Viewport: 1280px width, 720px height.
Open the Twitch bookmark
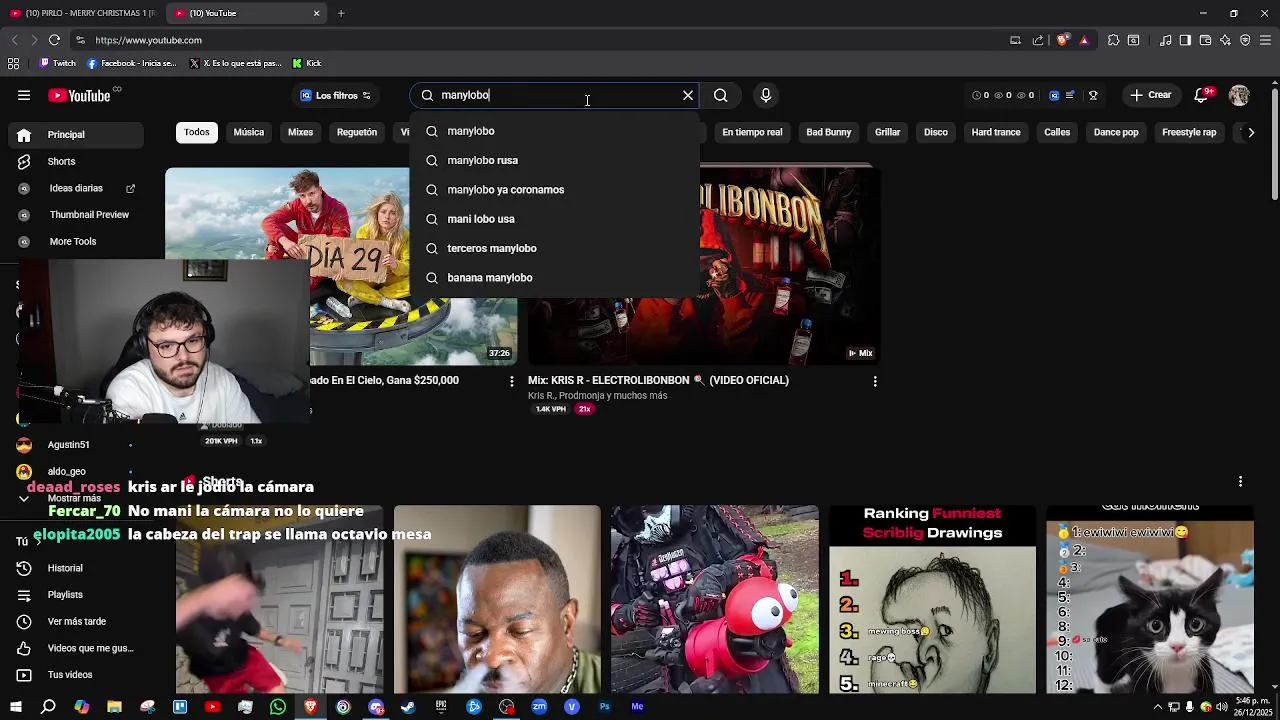[57, 63]
